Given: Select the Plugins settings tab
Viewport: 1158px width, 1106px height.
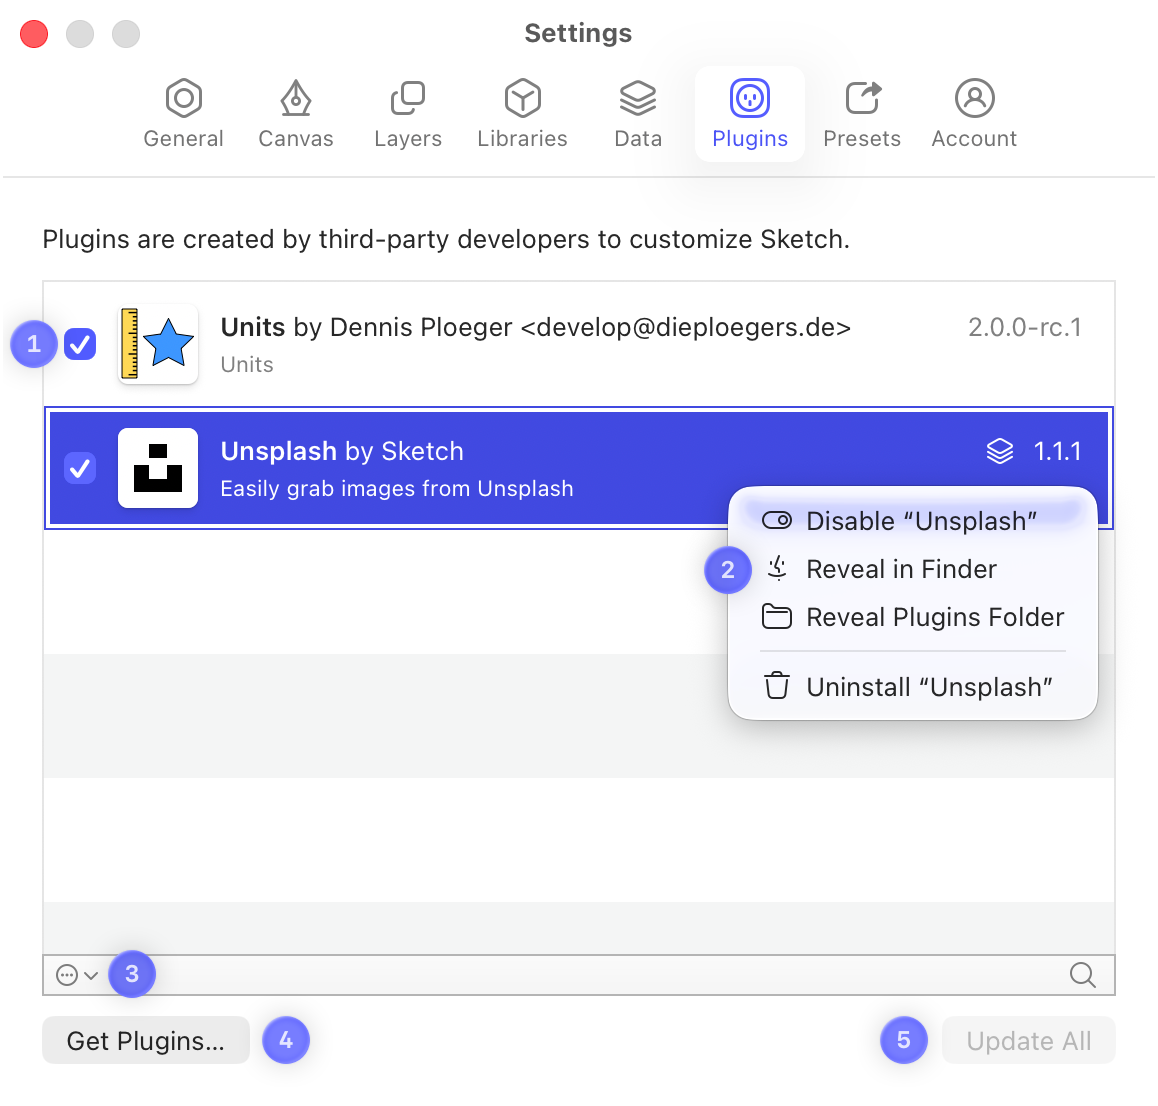Looking at the screenshot, I should (750, 114).
